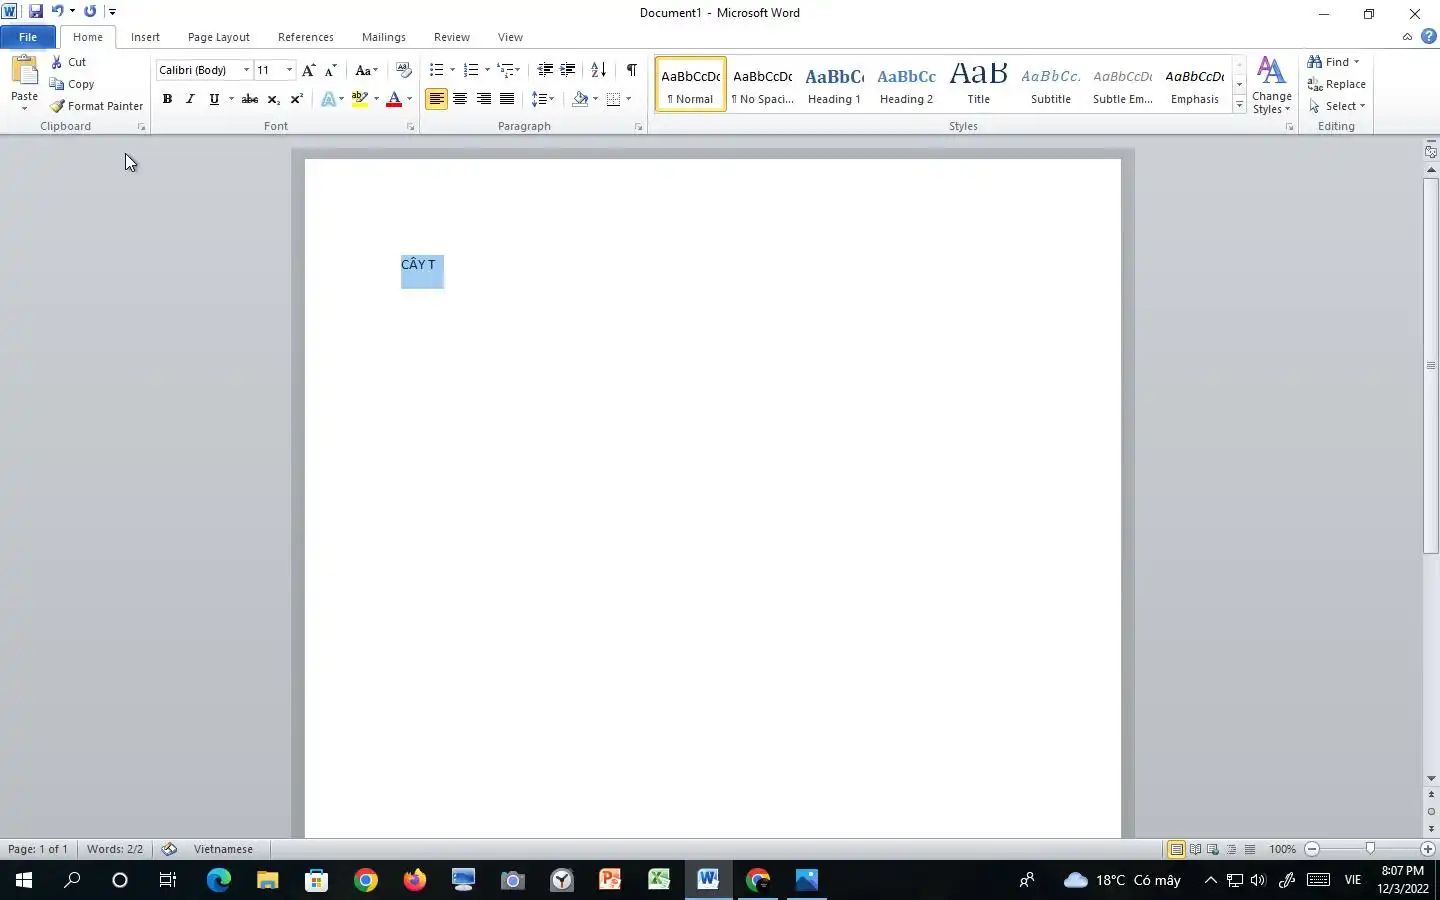Apply the Heading 1 style
1440x900 pixels.
(834, 84)
